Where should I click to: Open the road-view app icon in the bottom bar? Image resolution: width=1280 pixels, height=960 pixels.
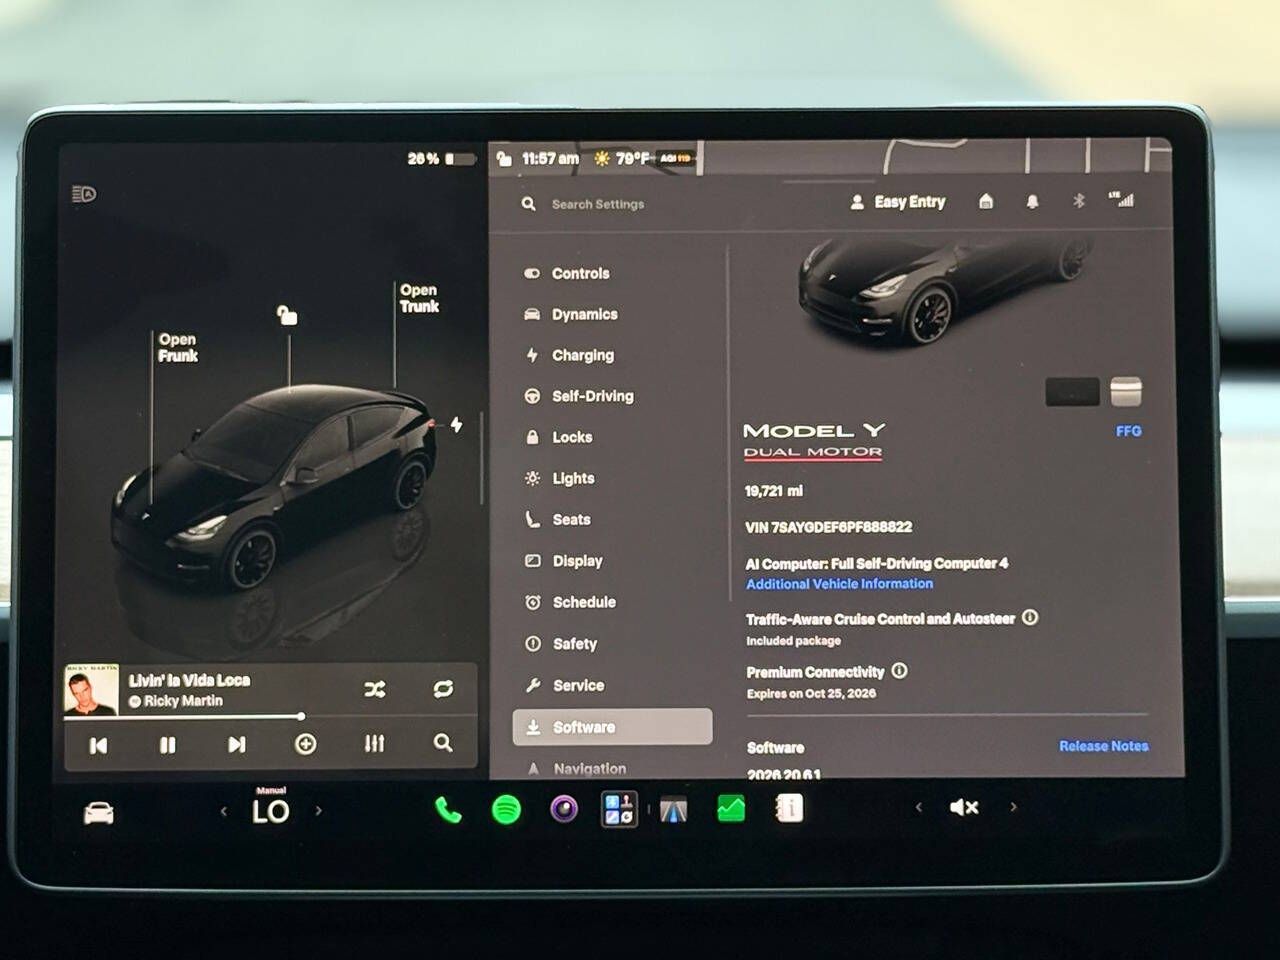[674, 809]
